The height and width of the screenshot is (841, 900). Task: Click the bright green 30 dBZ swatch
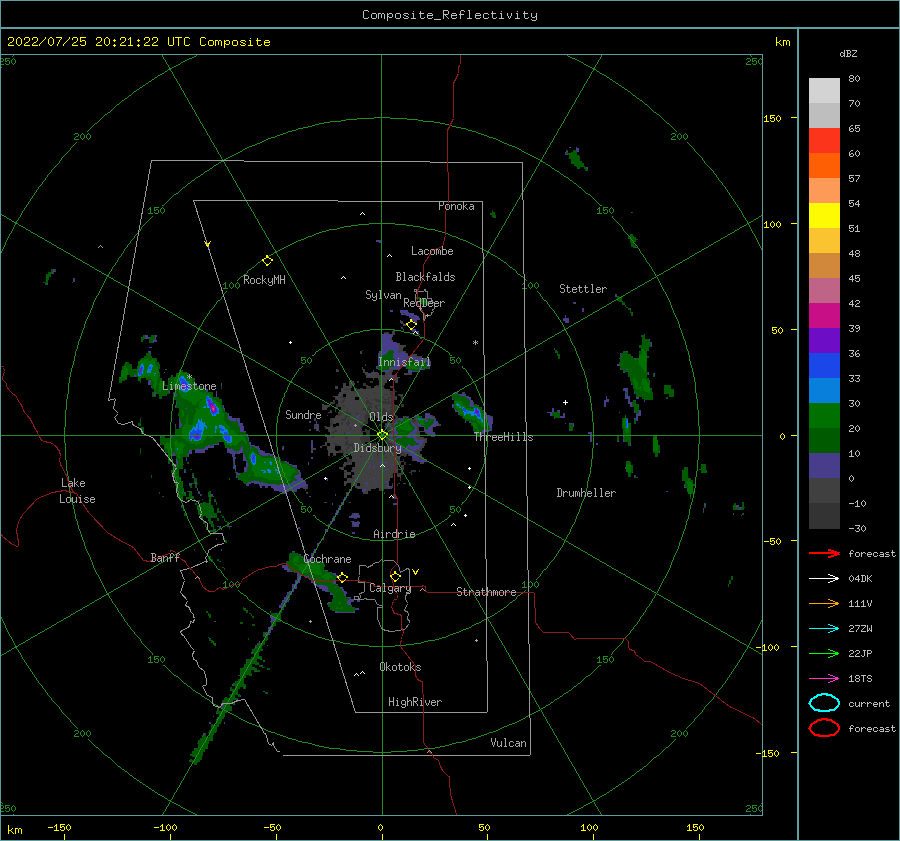click(x=824, y=416)
